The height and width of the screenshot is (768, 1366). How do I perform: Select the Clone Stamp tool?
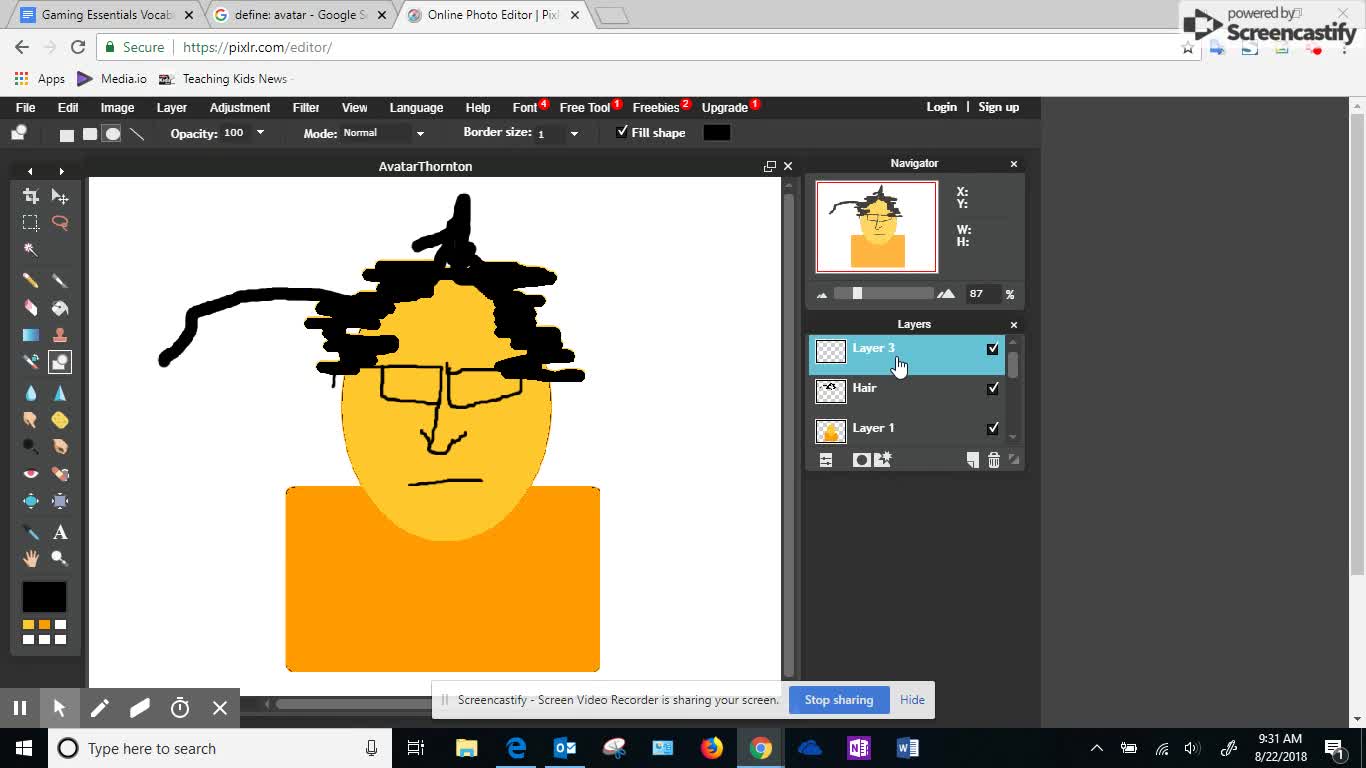pyautogui.click(x=60, y=335)
